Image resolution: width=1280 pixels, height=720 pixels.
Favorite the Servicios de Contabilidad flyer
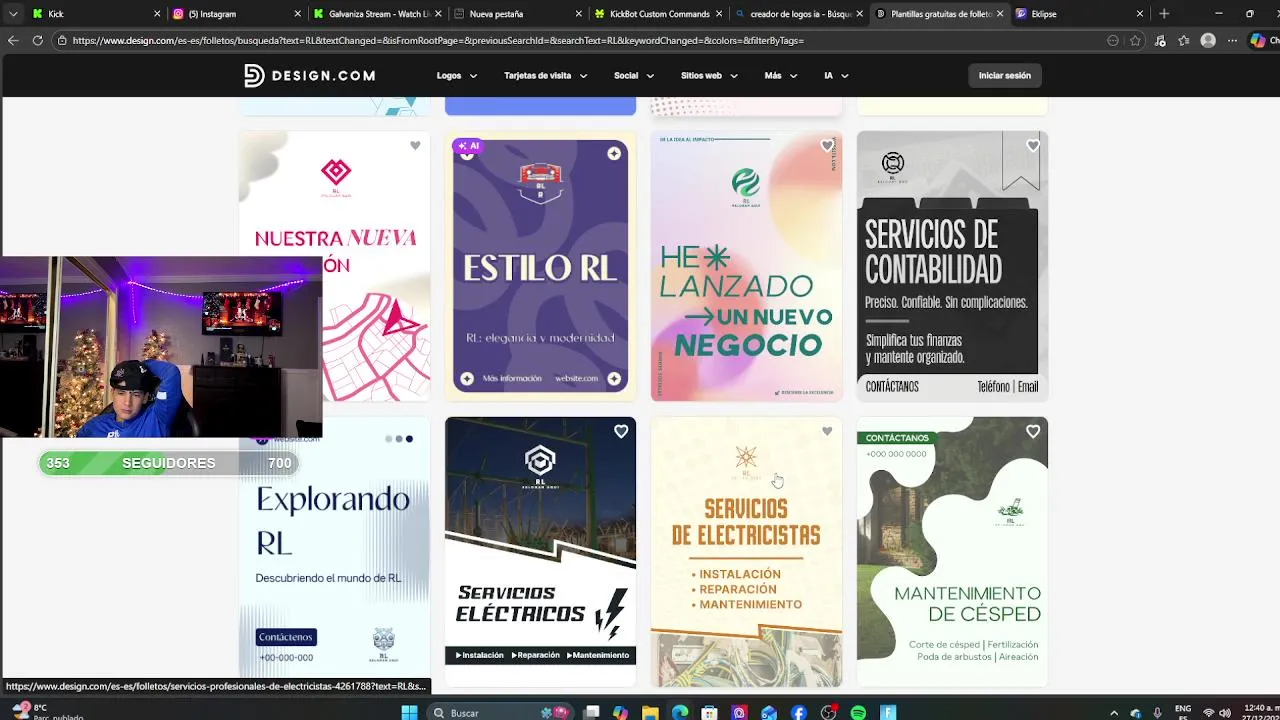coord(1033,146)
